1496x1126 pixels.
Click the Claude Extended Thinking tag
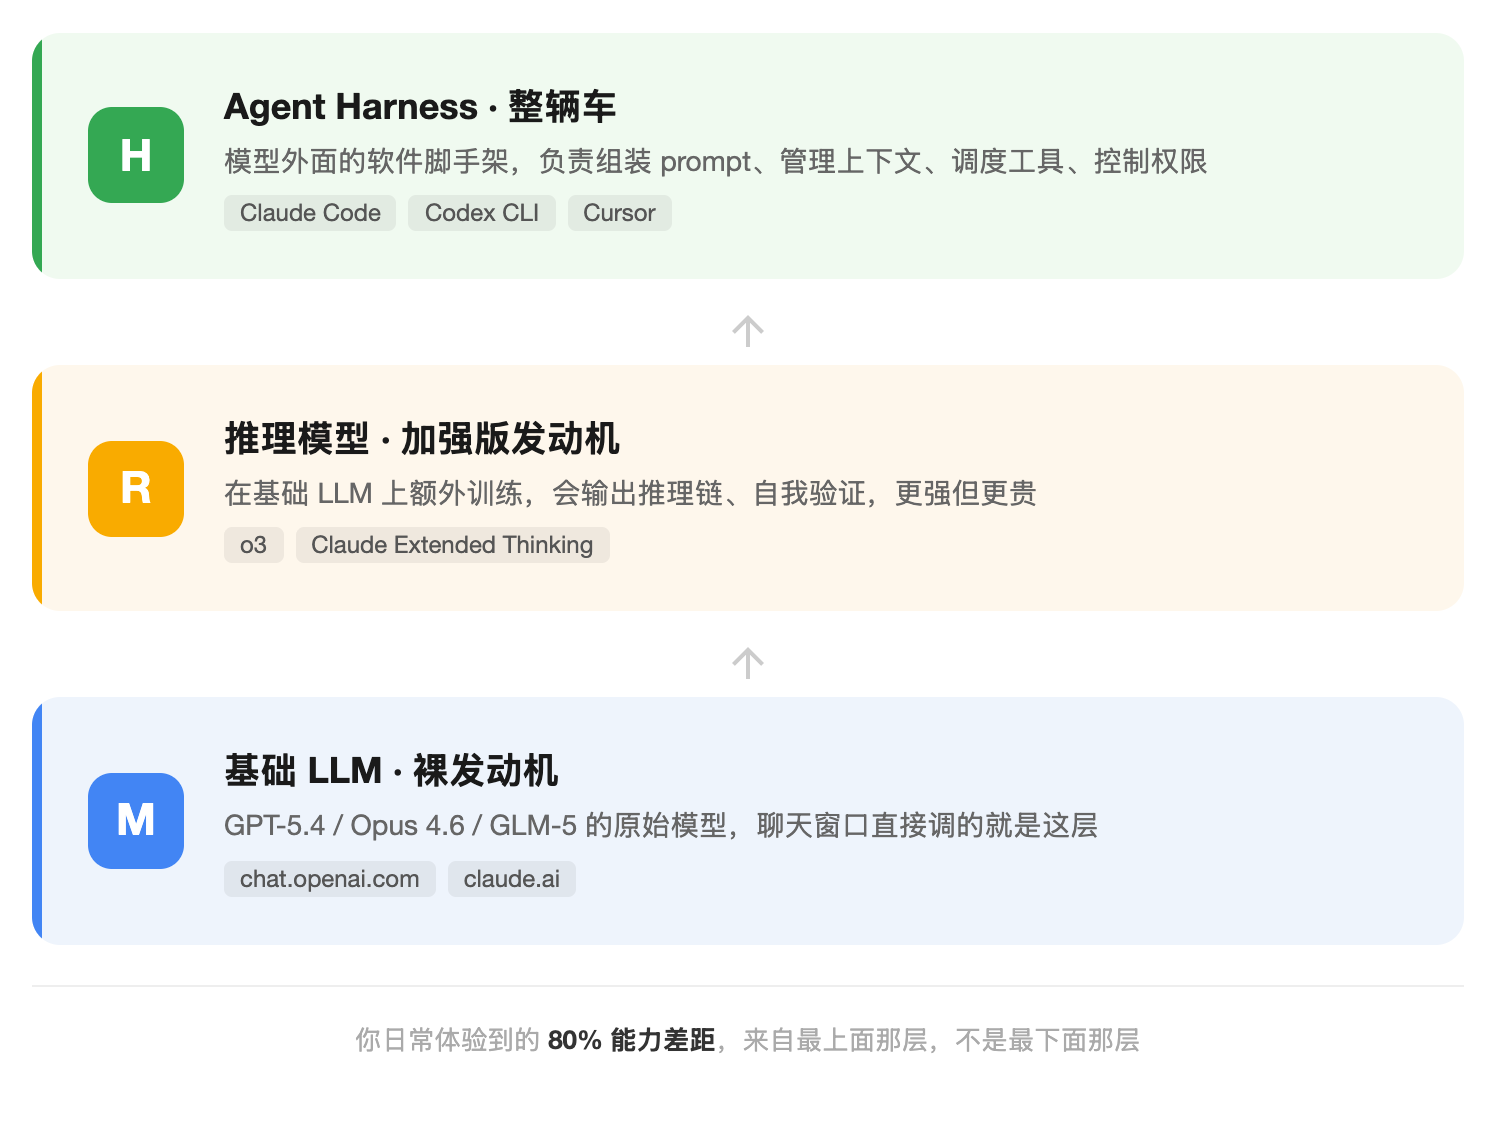[x=453, y=545]
